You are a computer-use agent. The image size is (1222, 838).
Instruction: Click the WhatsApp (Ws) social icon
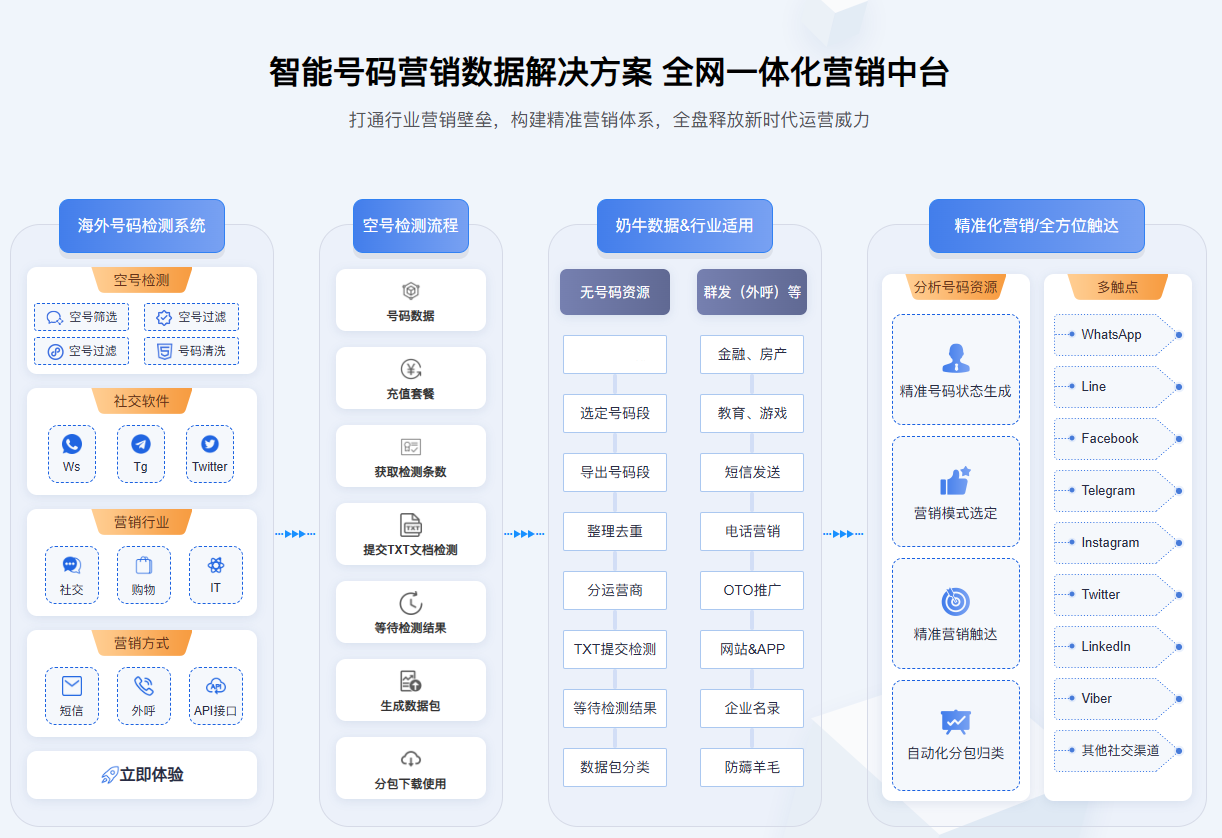tap(72, 444)
